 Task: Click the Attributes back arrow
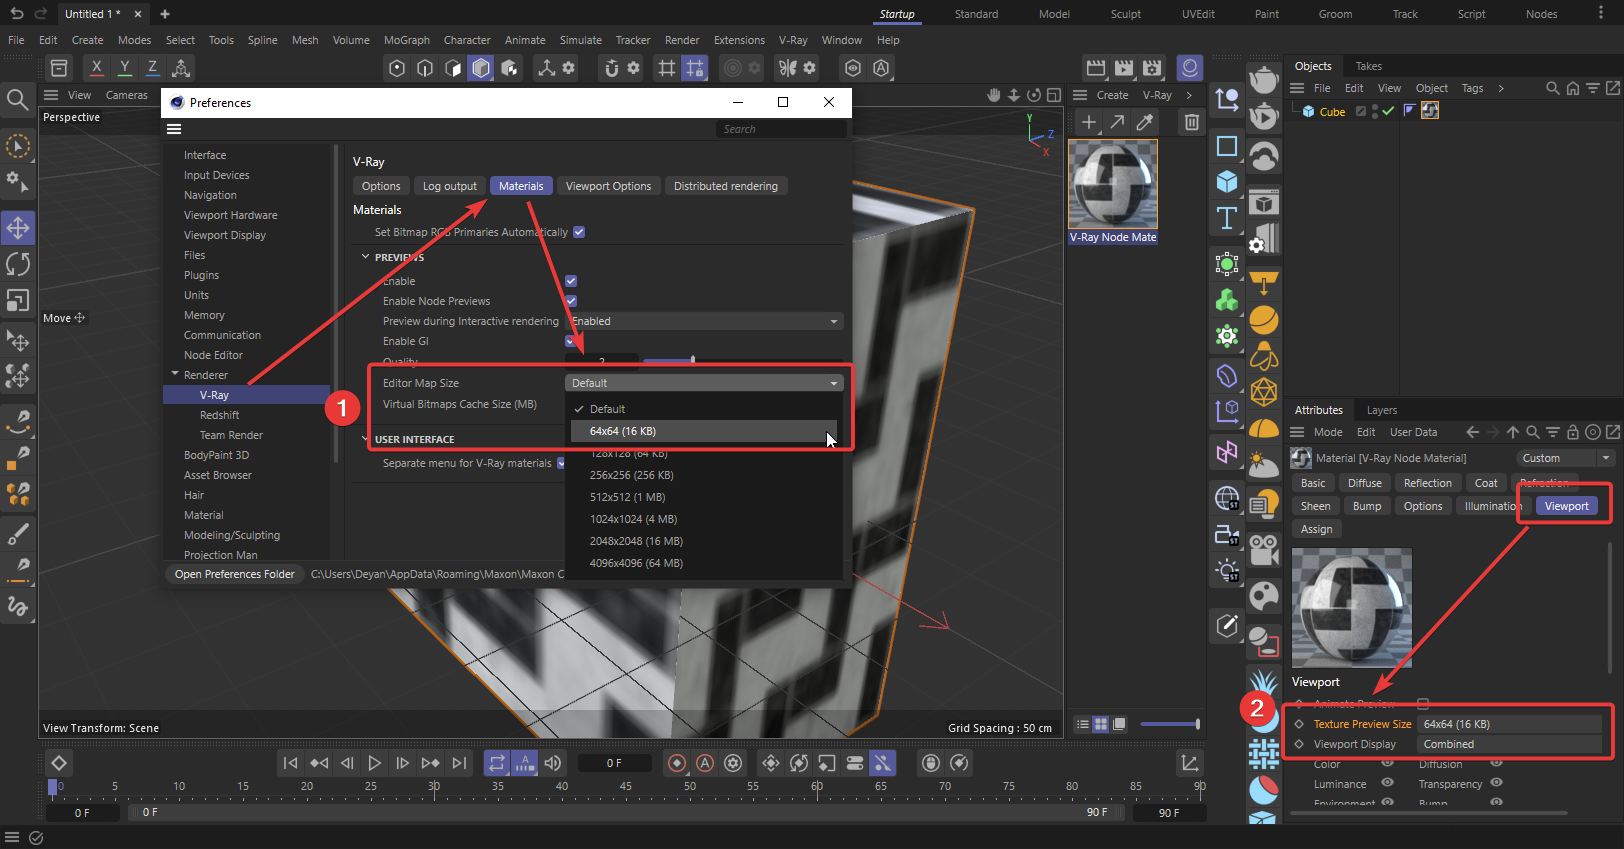1472,432
